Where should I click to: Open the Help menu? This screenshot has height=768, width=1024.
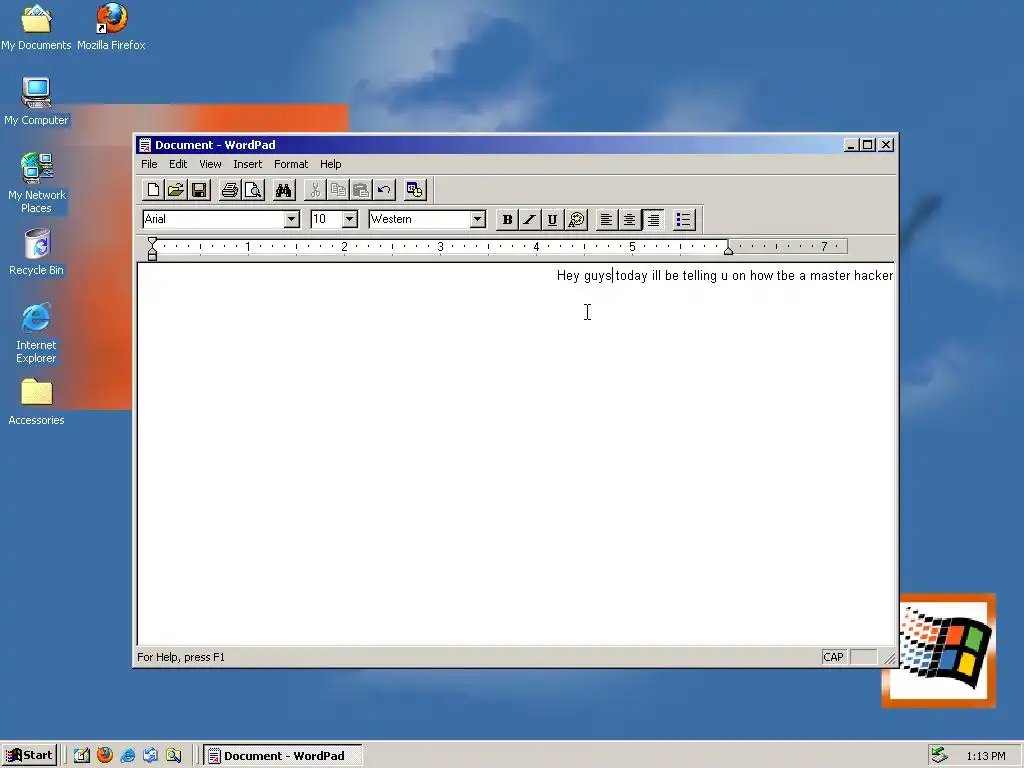tap(330, 164)
